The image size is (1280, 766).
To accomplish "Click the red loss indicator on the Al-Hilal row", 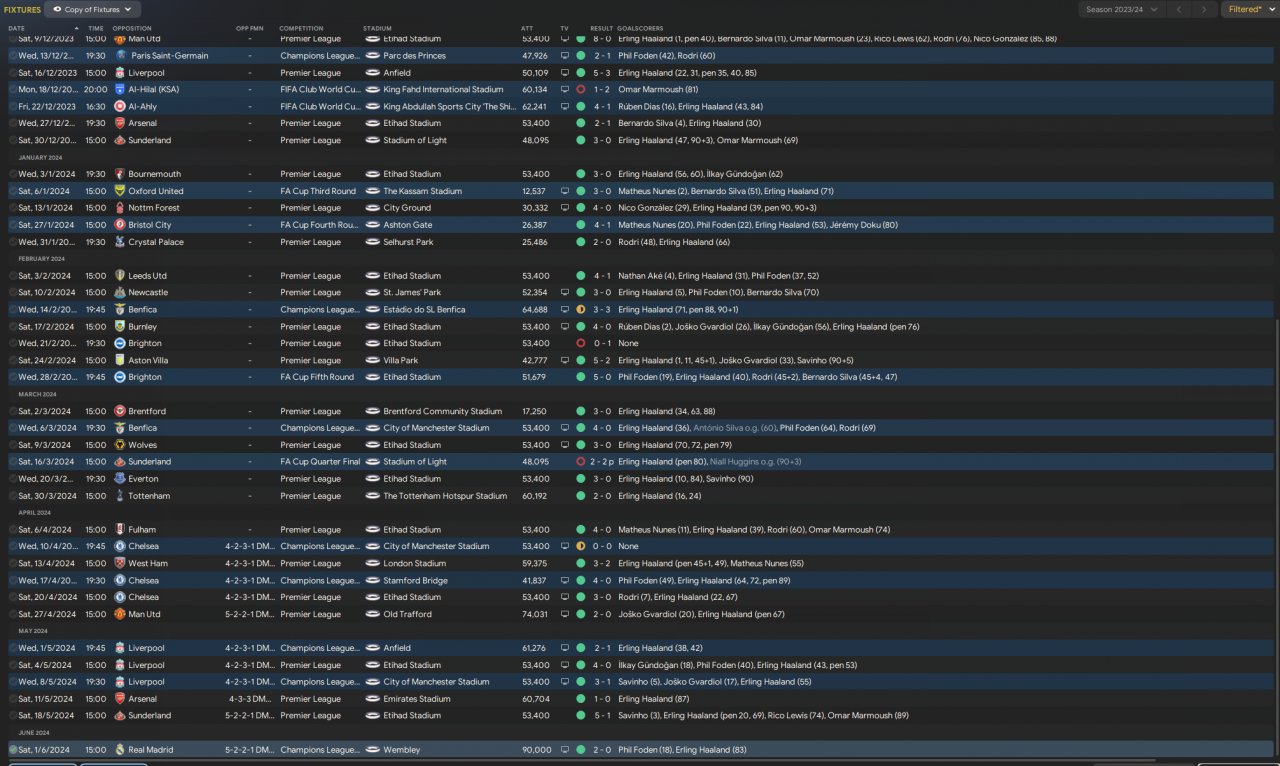I will pyautogui.click(x=580, y=89).
